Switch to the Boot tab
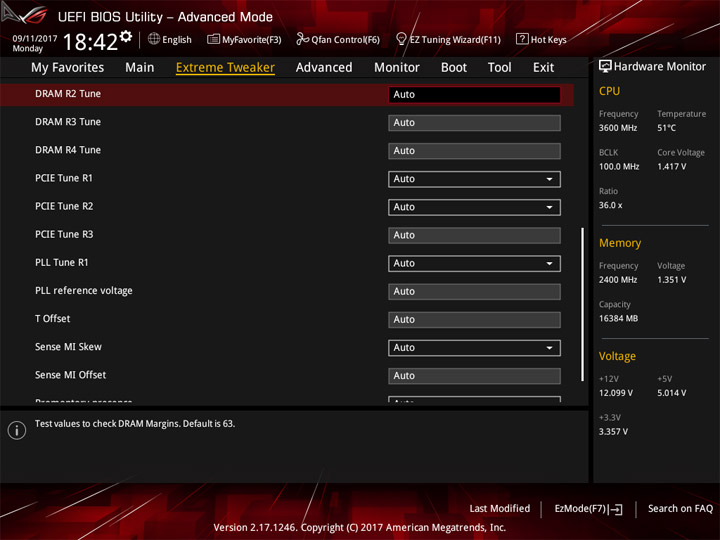This screenshot has height=540, width=720. point(454,68)
